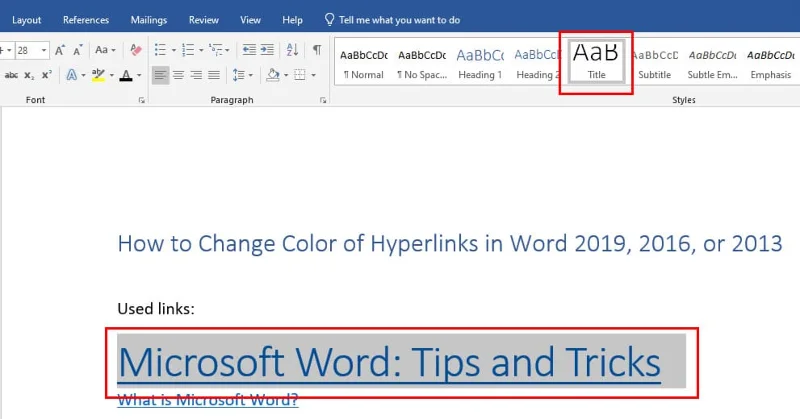Image resolution: width=800 pixels, height=419 pixels.
Task: Expand the borders dropdown arrow
Action: pos(313,76)
